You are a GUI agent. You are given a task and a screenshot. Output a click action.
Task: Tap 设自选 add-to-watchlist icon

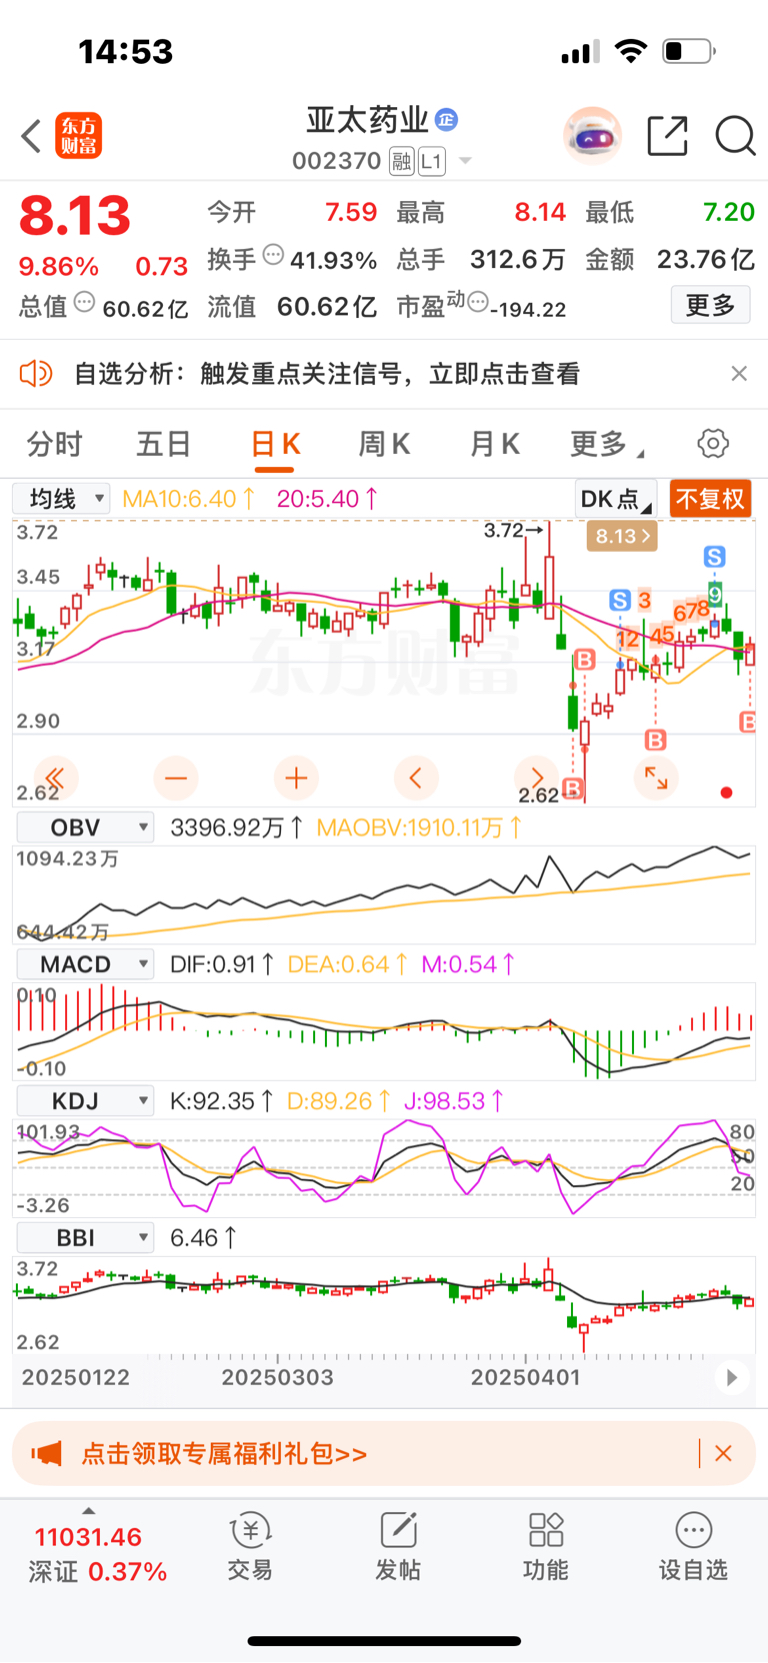(x=693, y=1546)
